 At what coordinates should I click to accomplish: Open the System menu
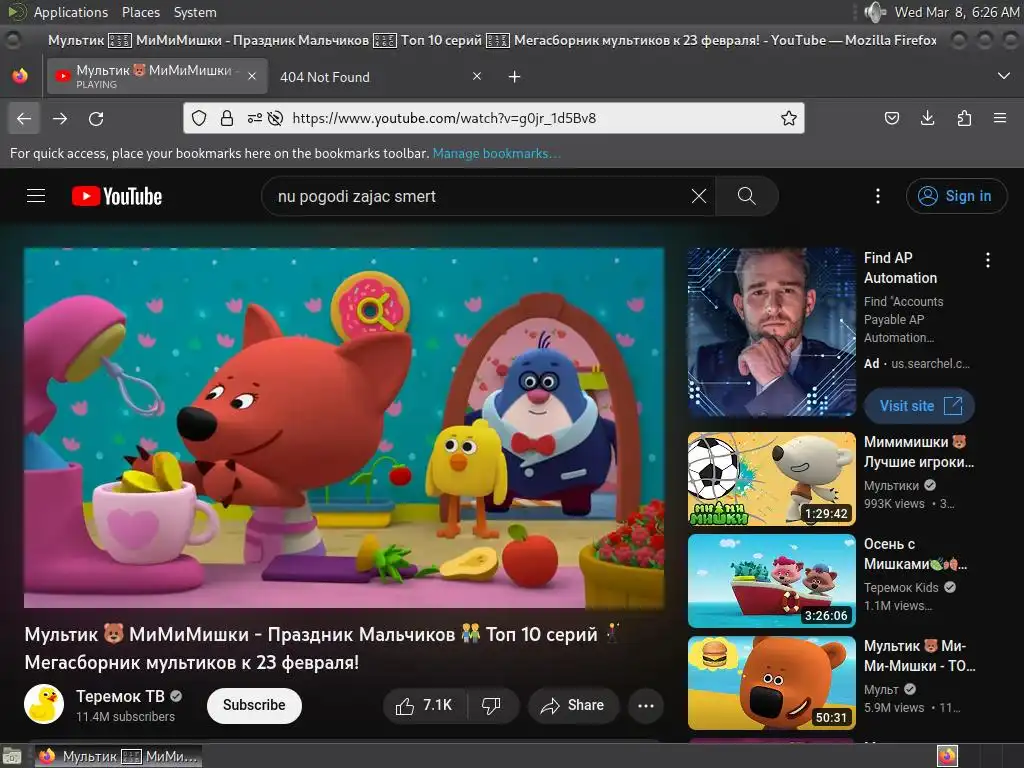pyautogui.click(x=195, y=12)
